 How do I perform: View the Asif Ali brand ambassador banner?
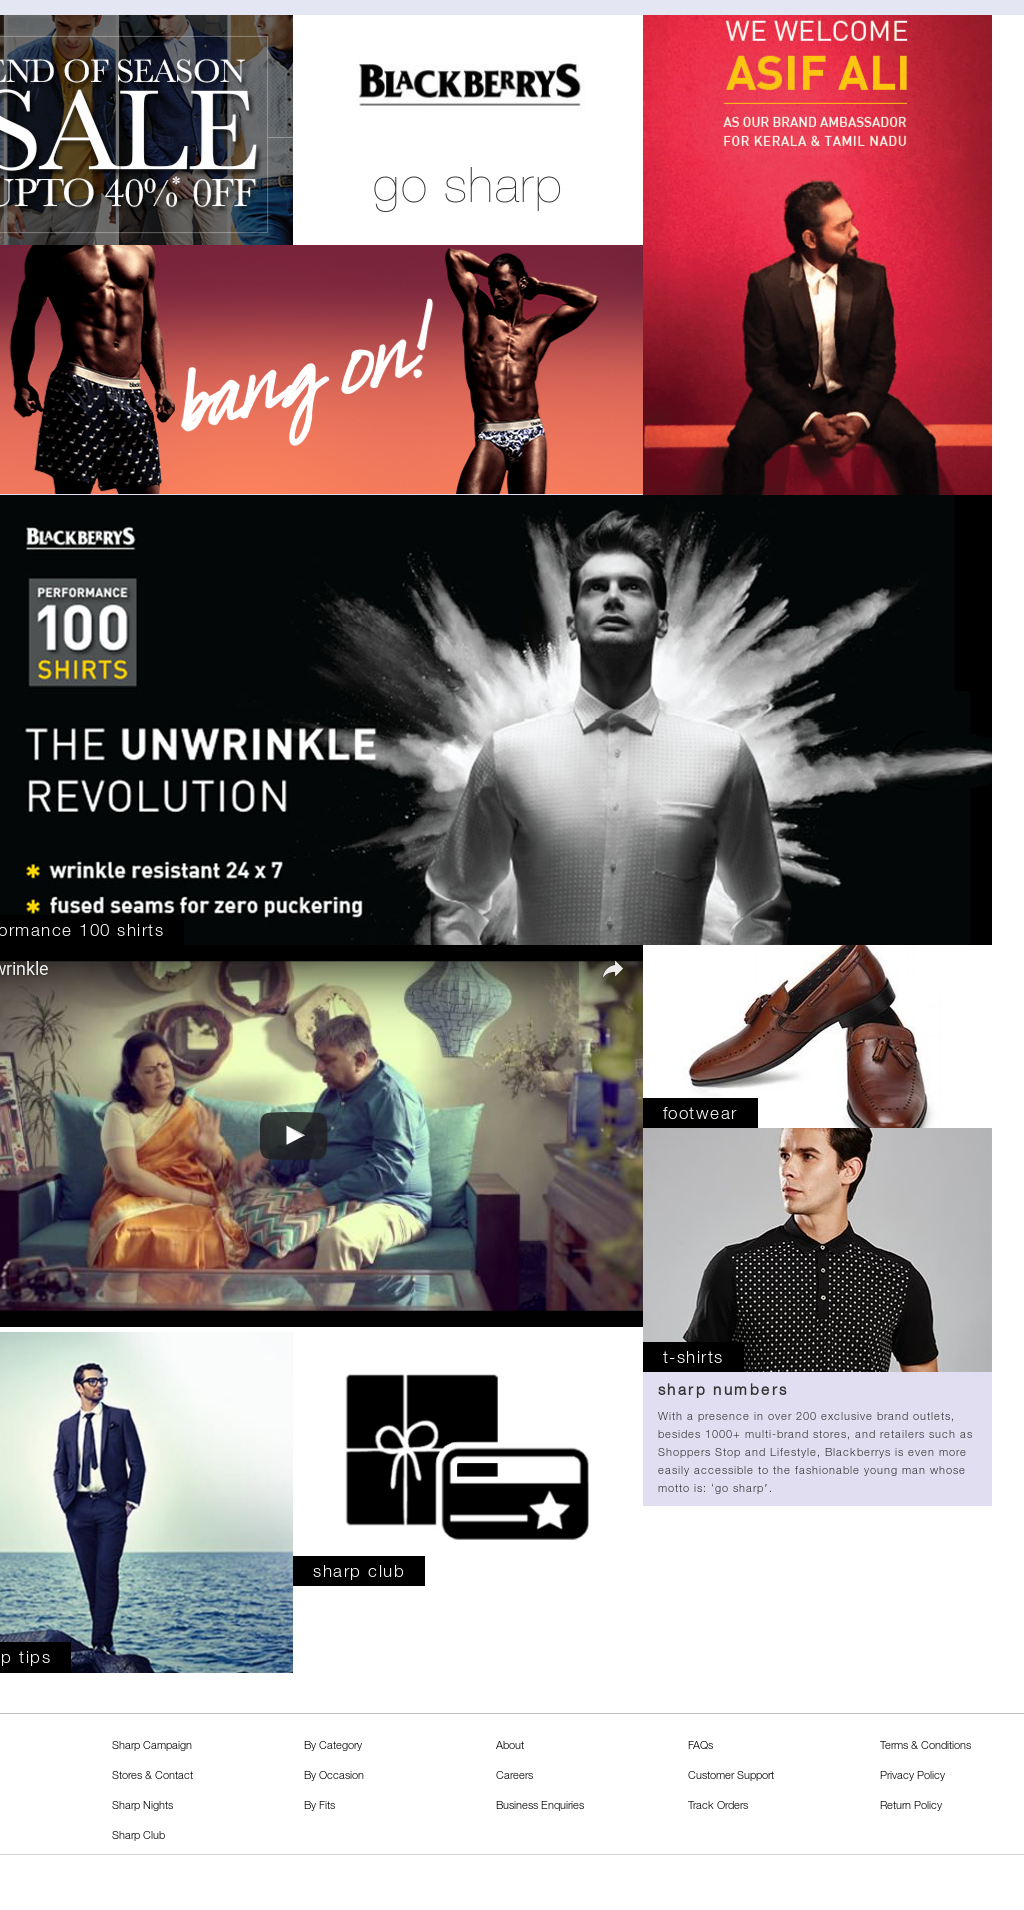point(817,255)
